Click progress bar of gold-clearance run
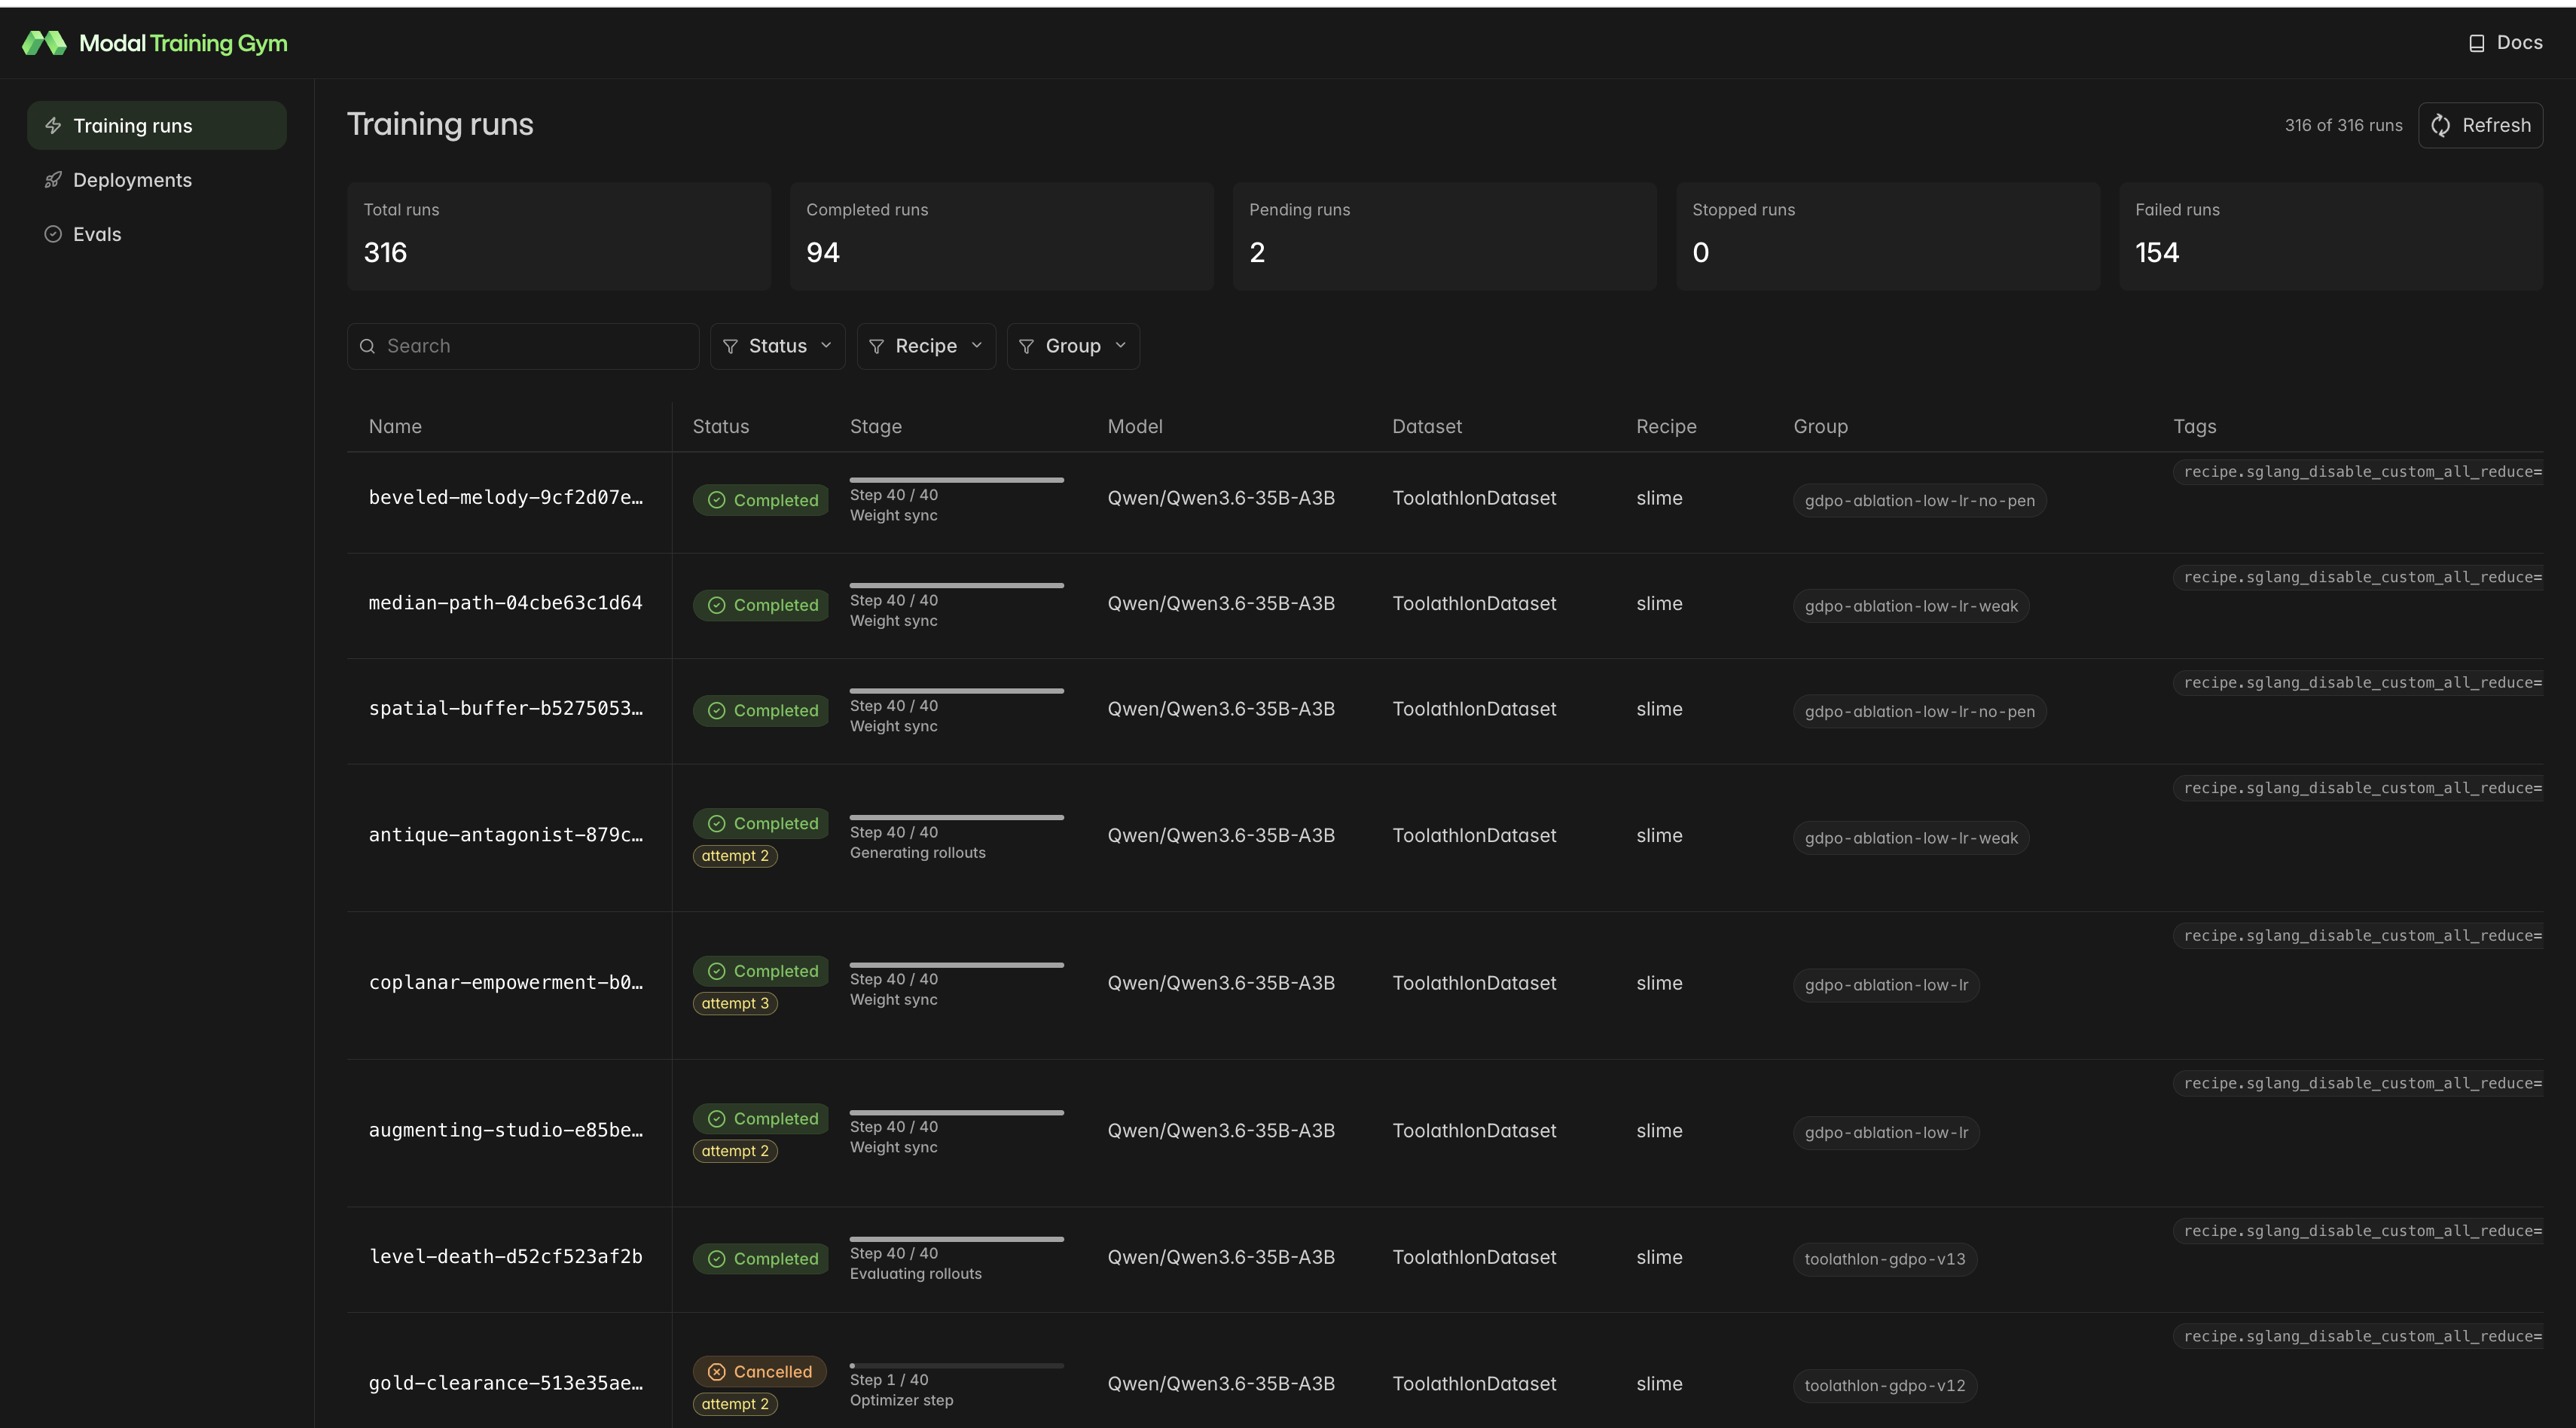 click(957, 1365)
